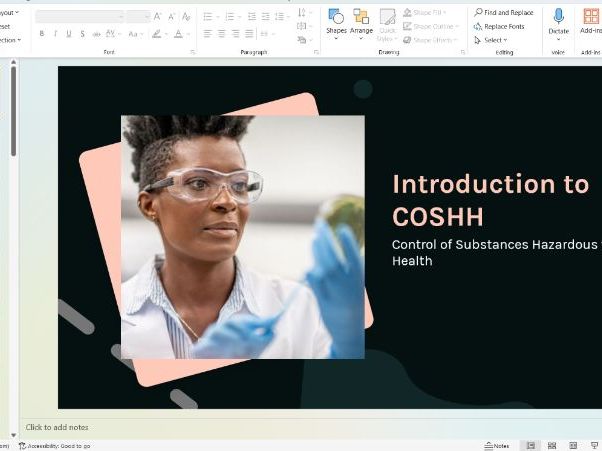
Task: Open the Select dropdown
Action: [491, 40]
